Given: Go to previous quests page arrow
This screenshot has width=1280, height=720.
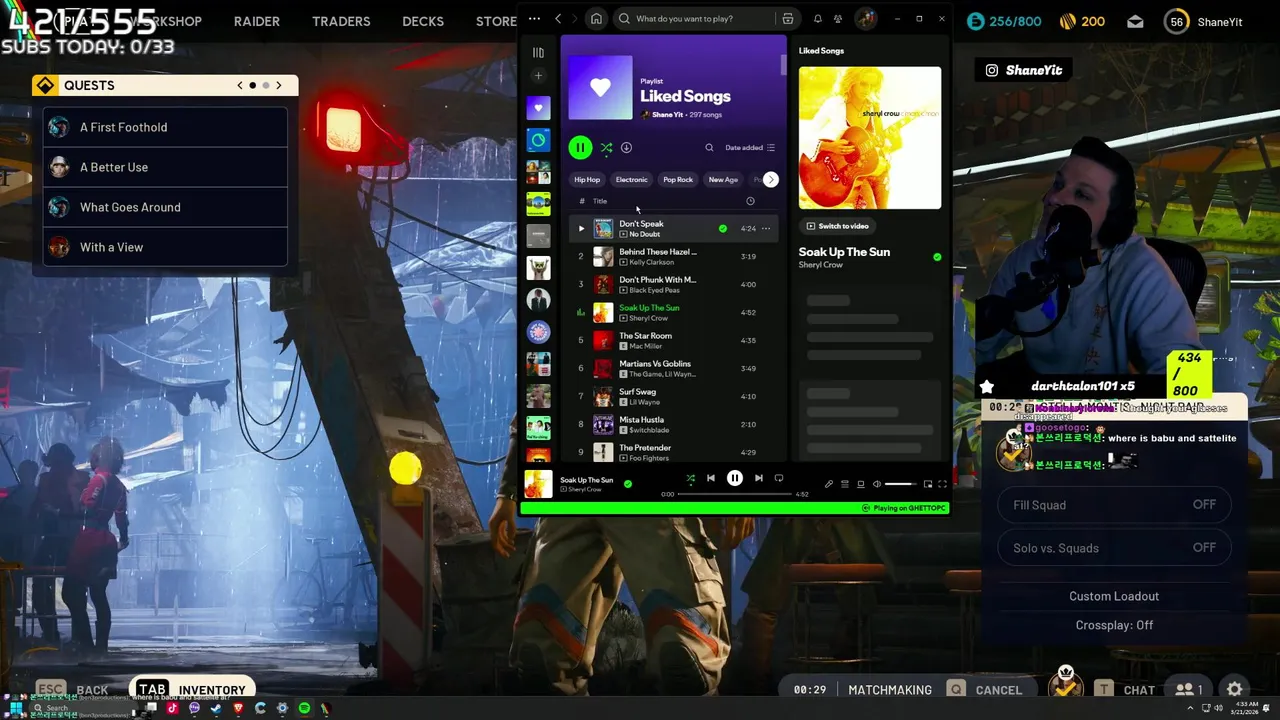Looking at the screenshot, I should coord(240,85).
